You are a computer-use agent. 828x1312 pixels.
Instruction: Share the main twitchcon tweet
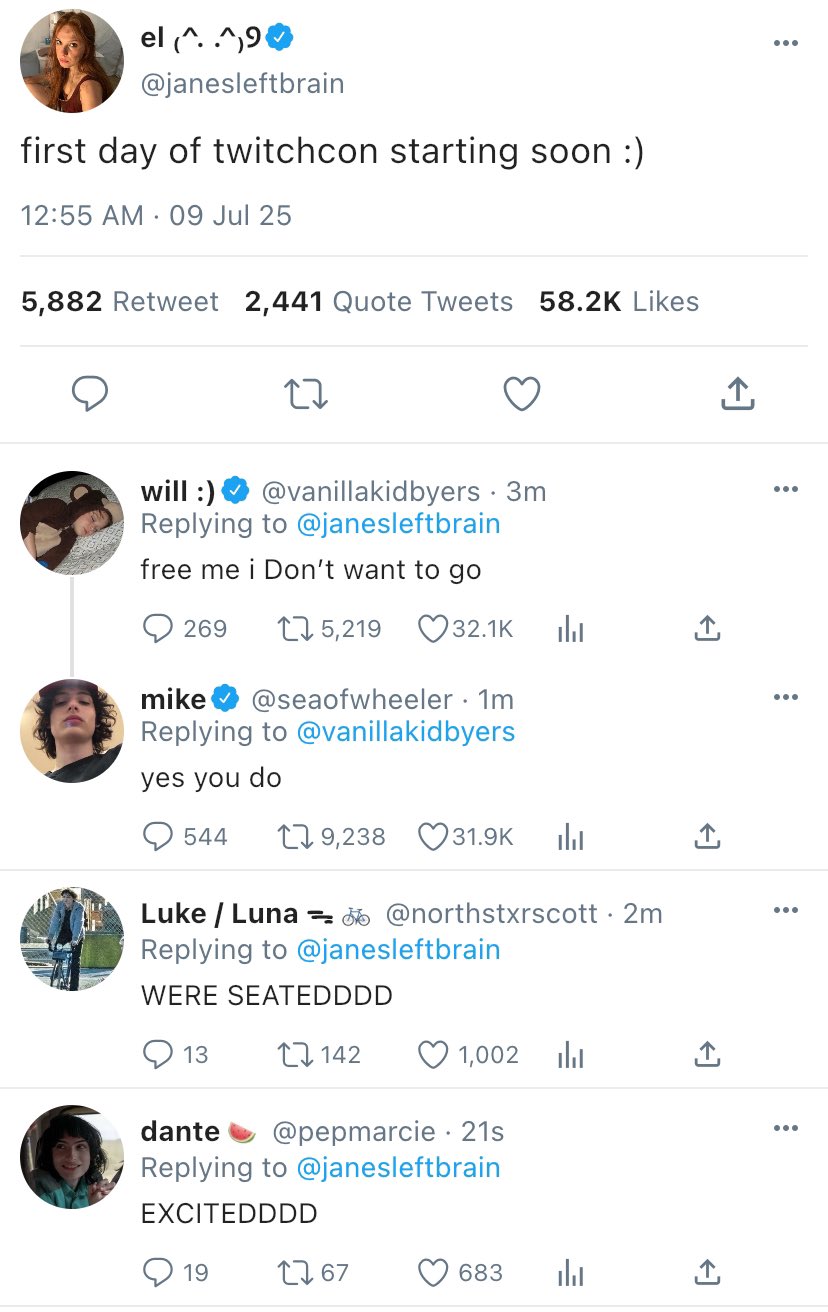point(737,394)
